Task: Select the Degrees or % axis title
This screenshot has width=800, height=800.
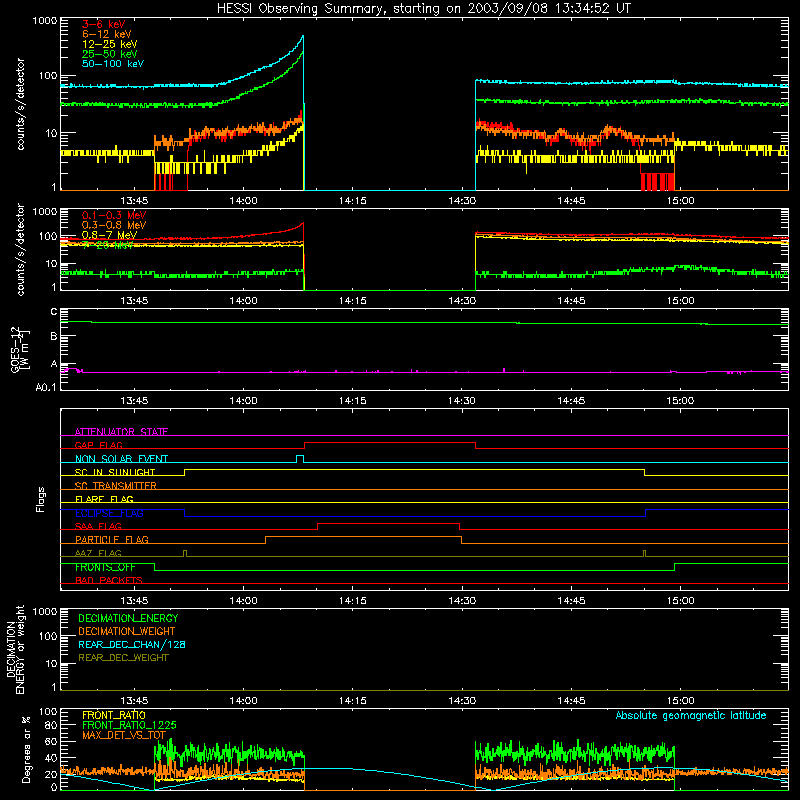Action: coord(26,750)
